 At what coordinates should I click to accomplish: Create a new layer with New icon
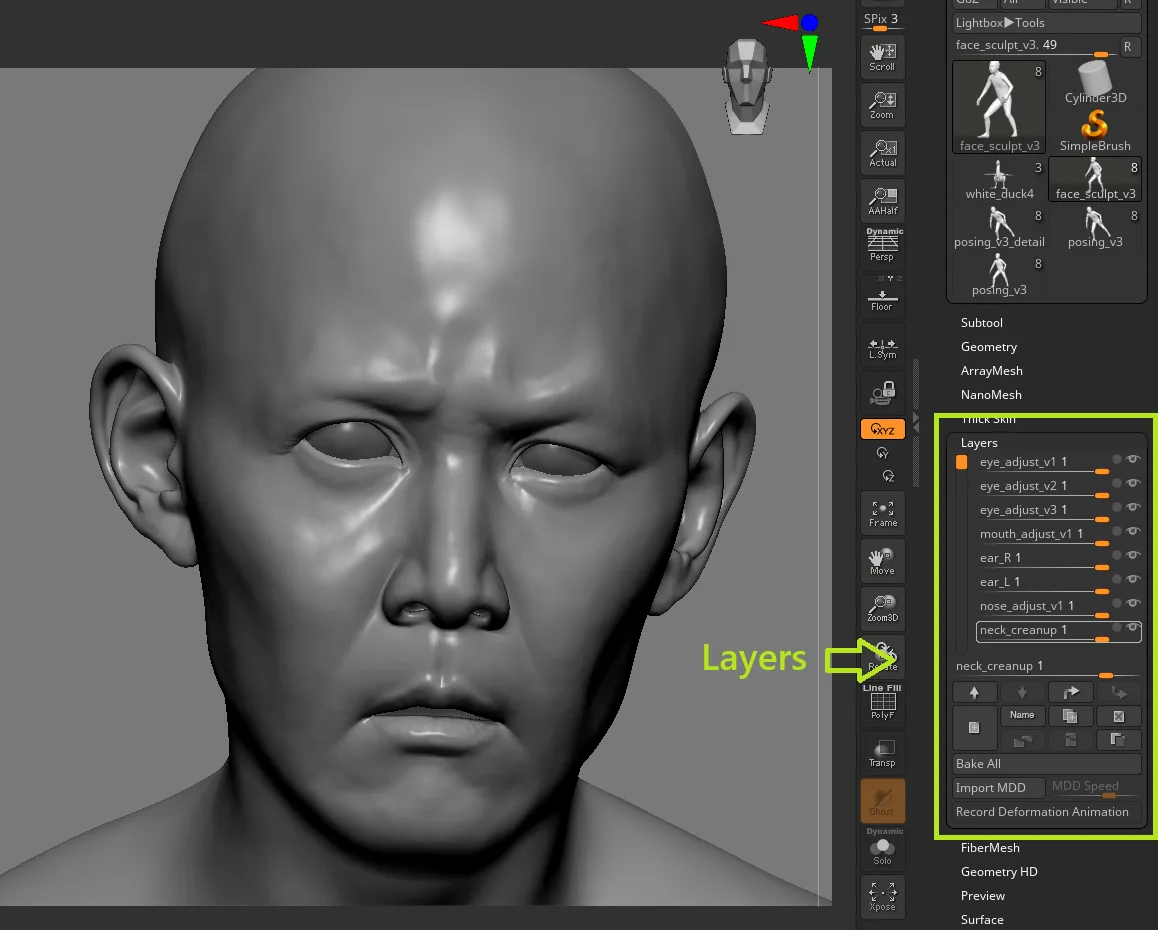click(974, 728)
